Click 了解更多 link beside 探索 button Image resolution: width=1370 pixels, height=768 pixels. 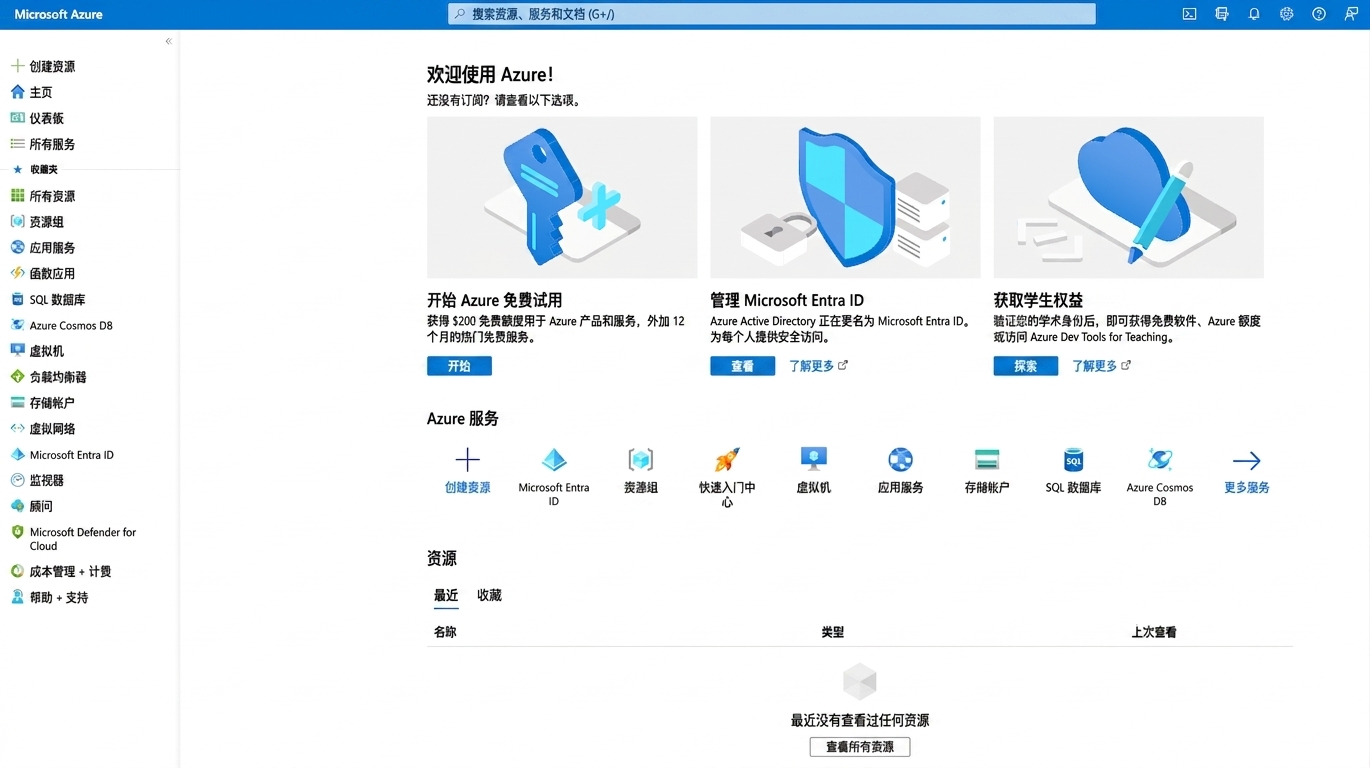1101,366
